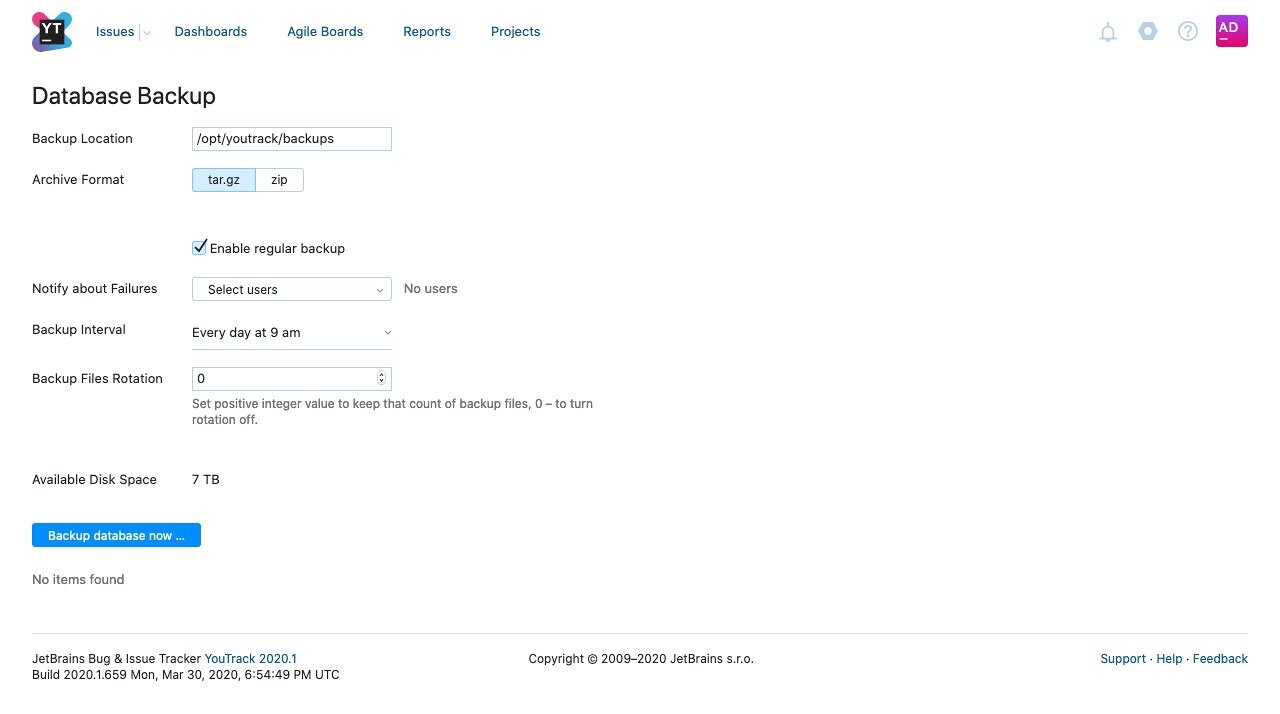
Task: Click the 'No users' text
Action: (431, 289)
